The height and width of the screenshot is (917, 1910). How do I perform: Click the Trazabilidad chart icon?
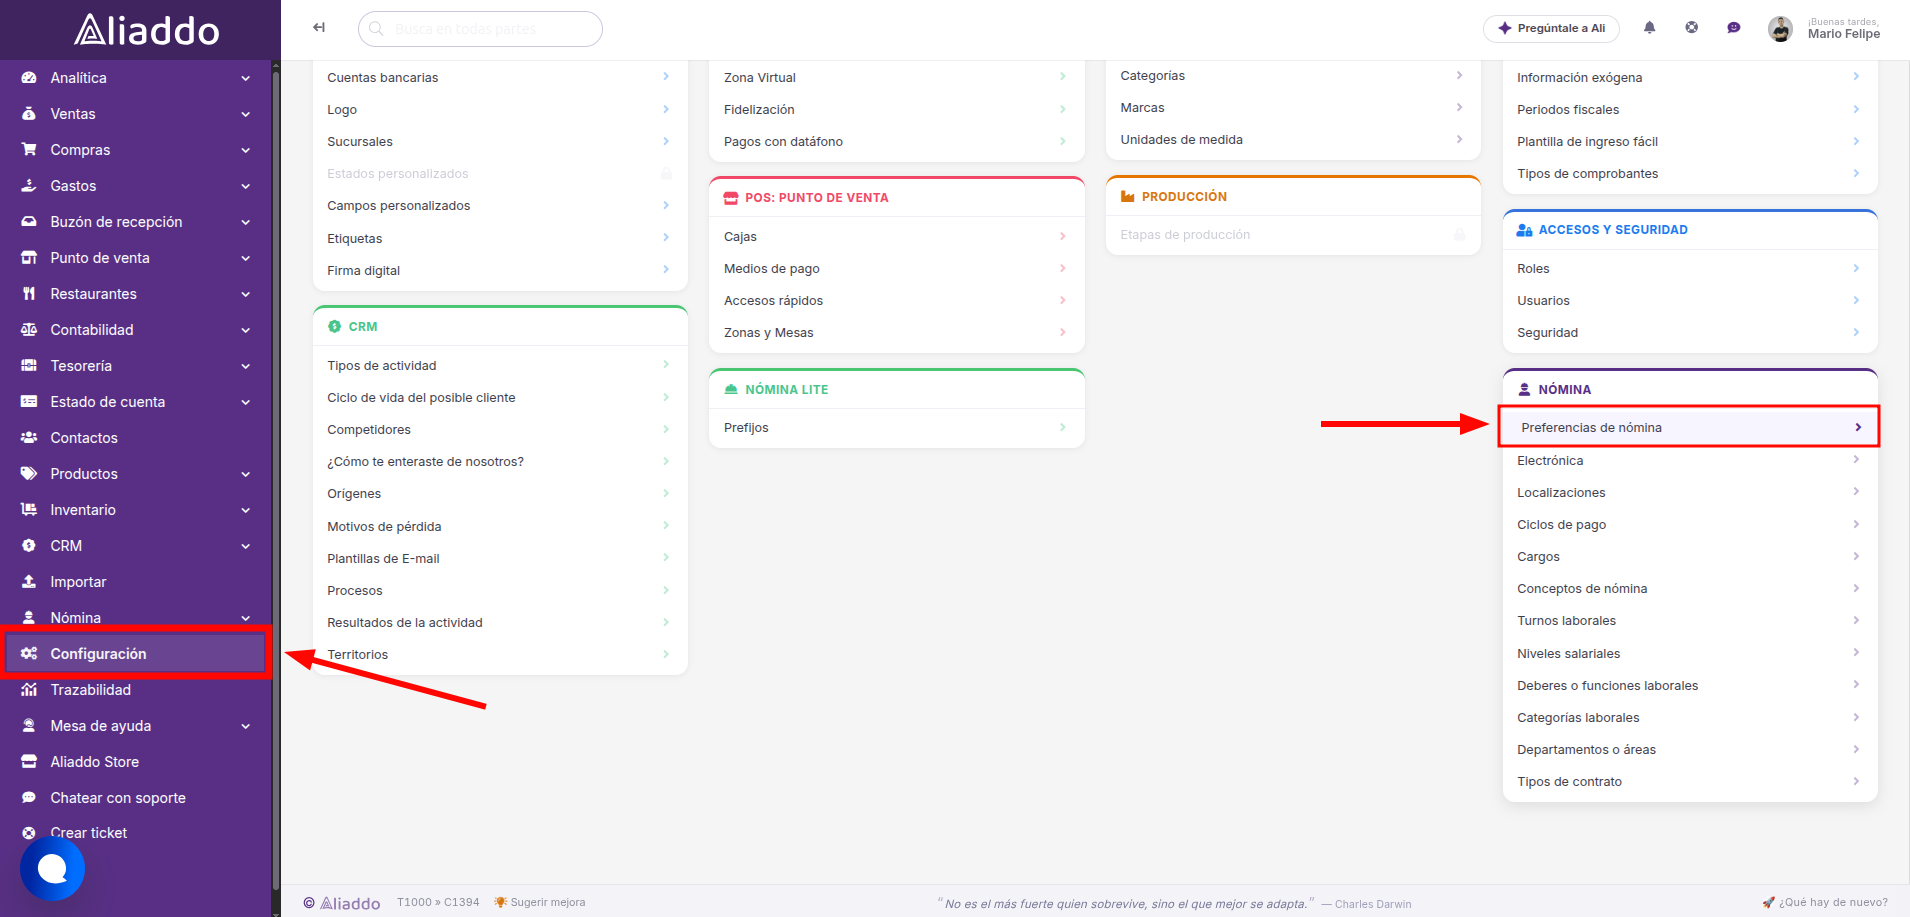point(29,690)
